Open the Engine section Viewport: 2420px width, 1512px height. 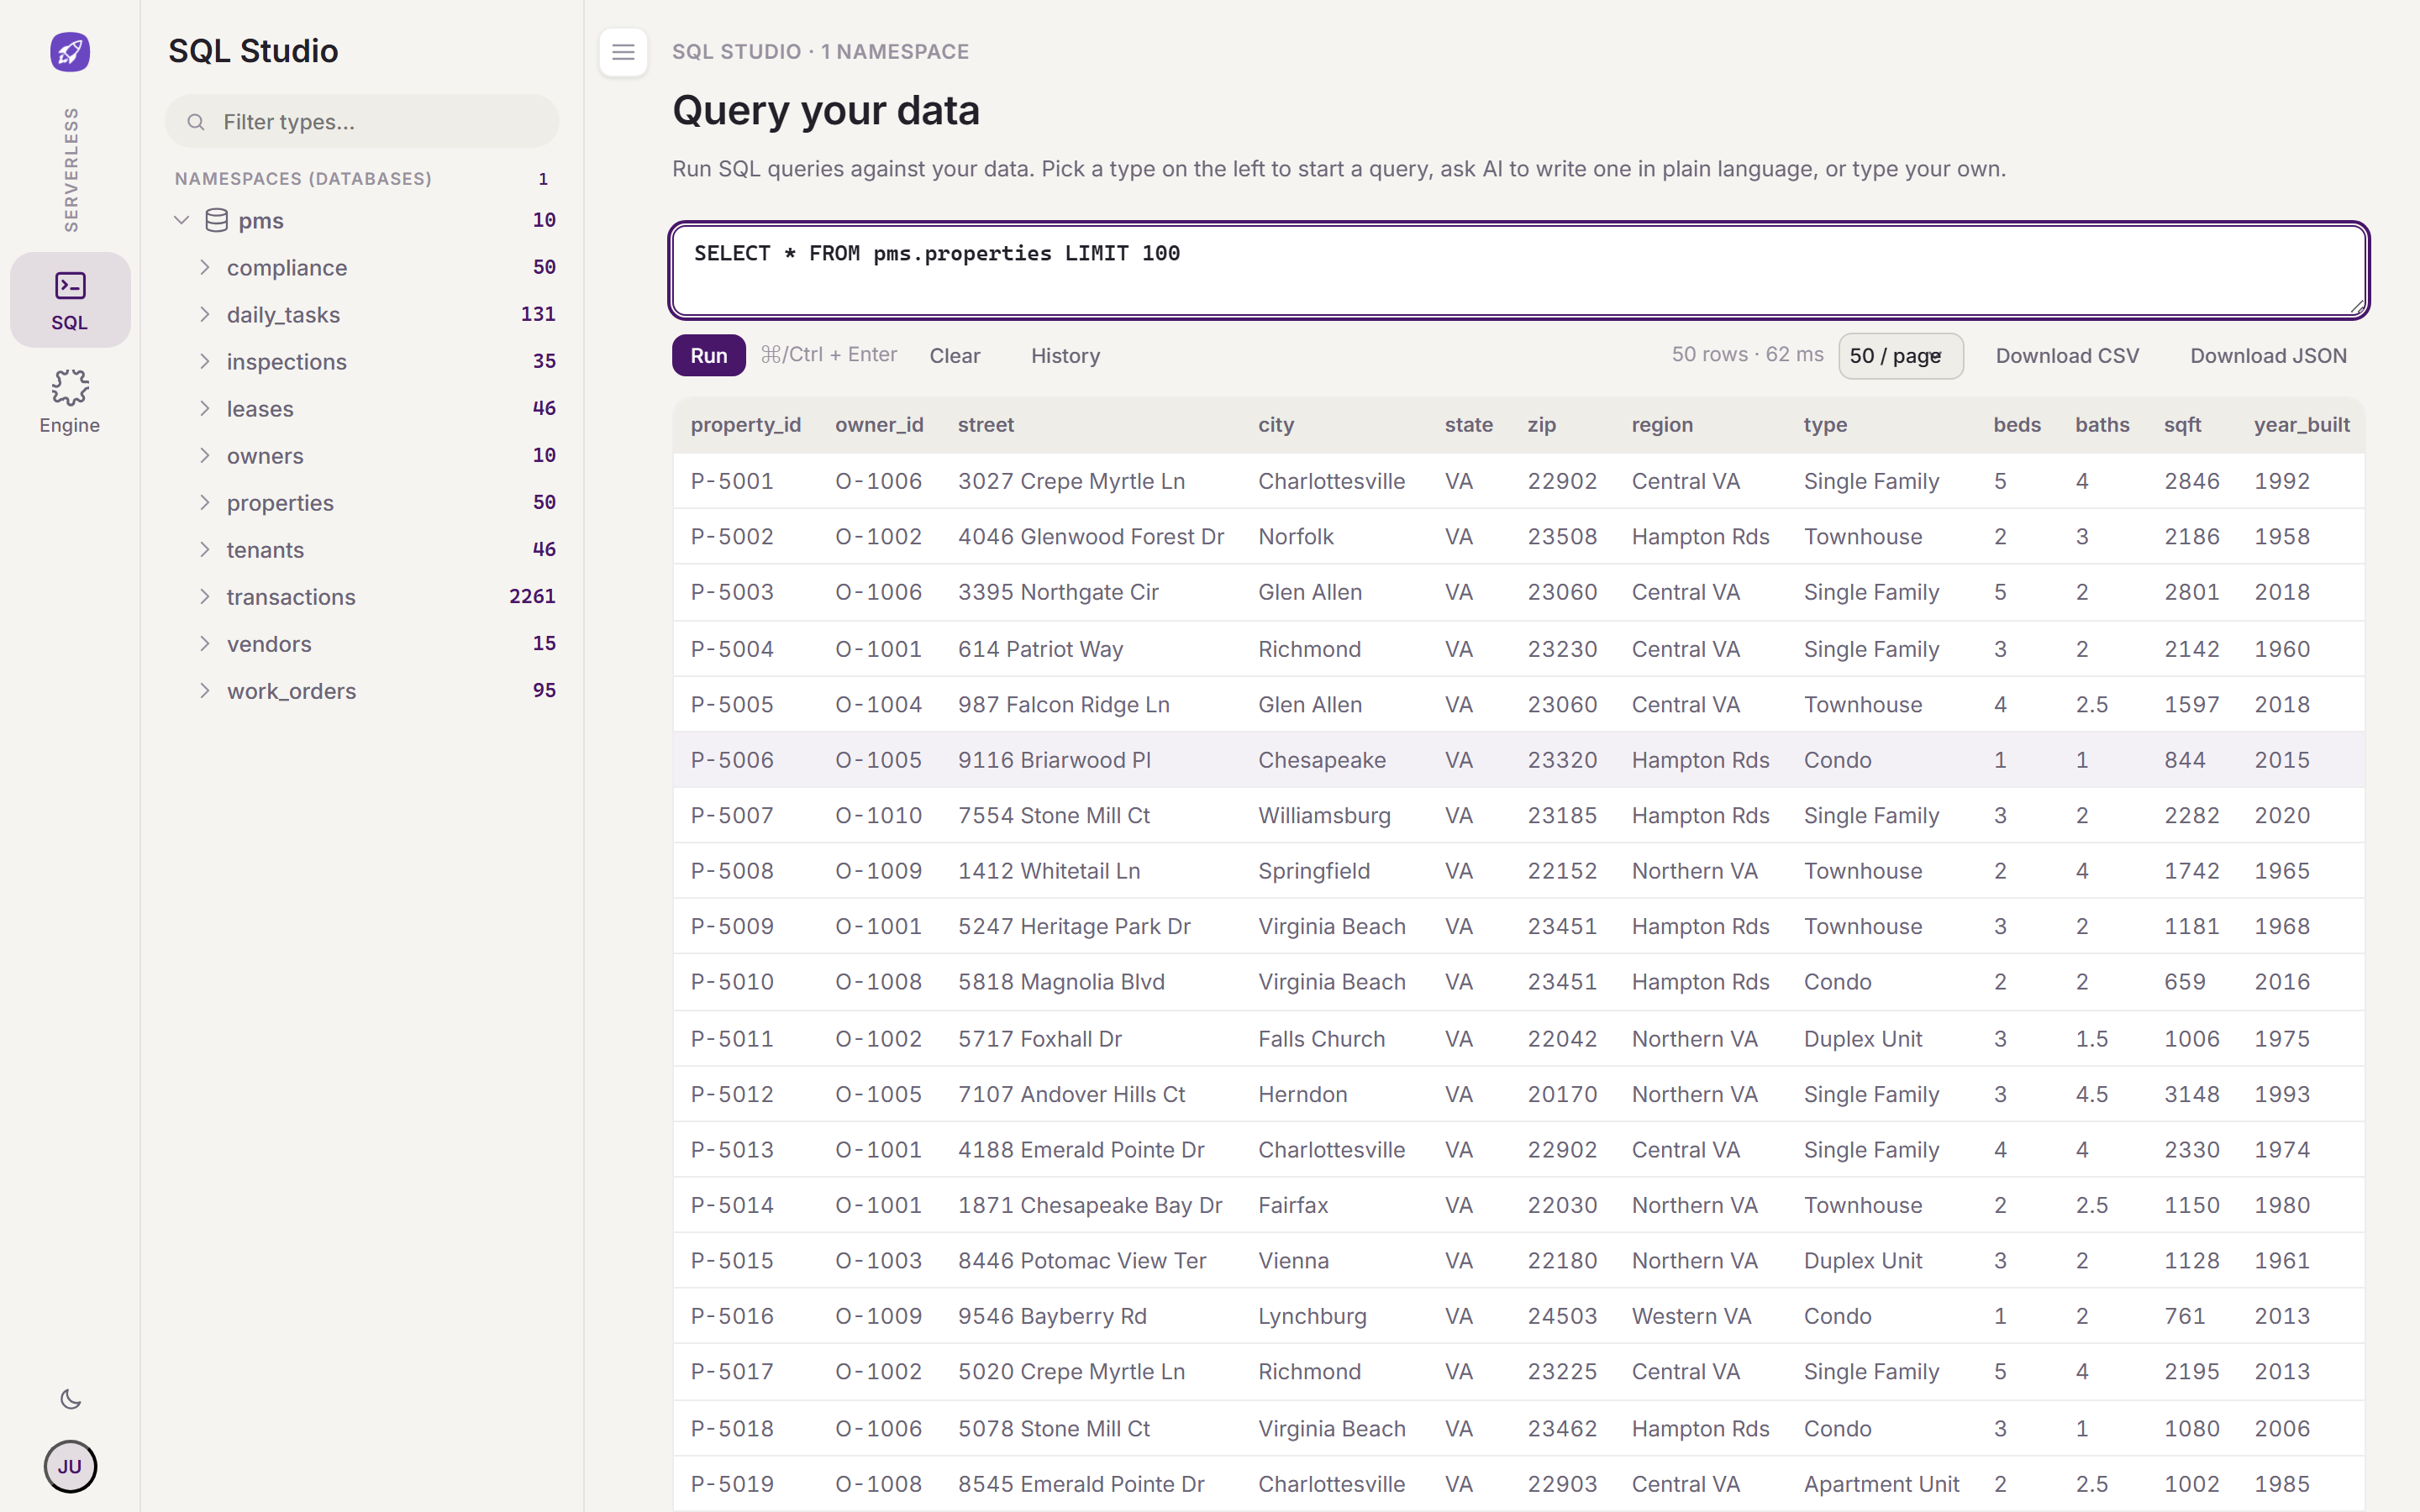70,401
